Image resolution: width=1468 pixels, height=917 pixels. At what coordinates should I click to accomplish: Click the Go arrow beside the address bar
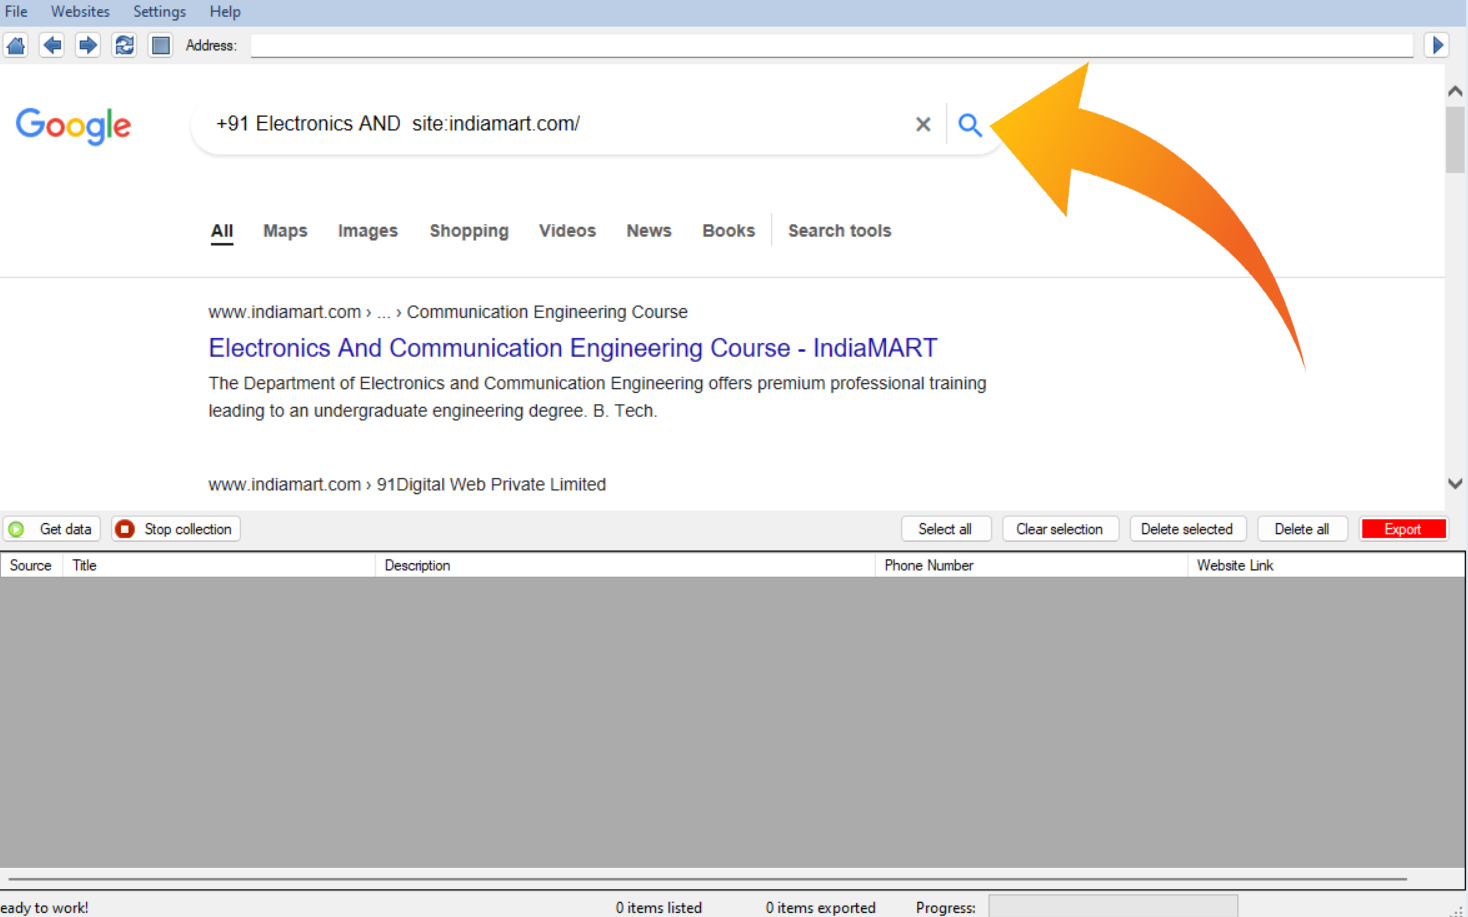(x=1437, y=45)
